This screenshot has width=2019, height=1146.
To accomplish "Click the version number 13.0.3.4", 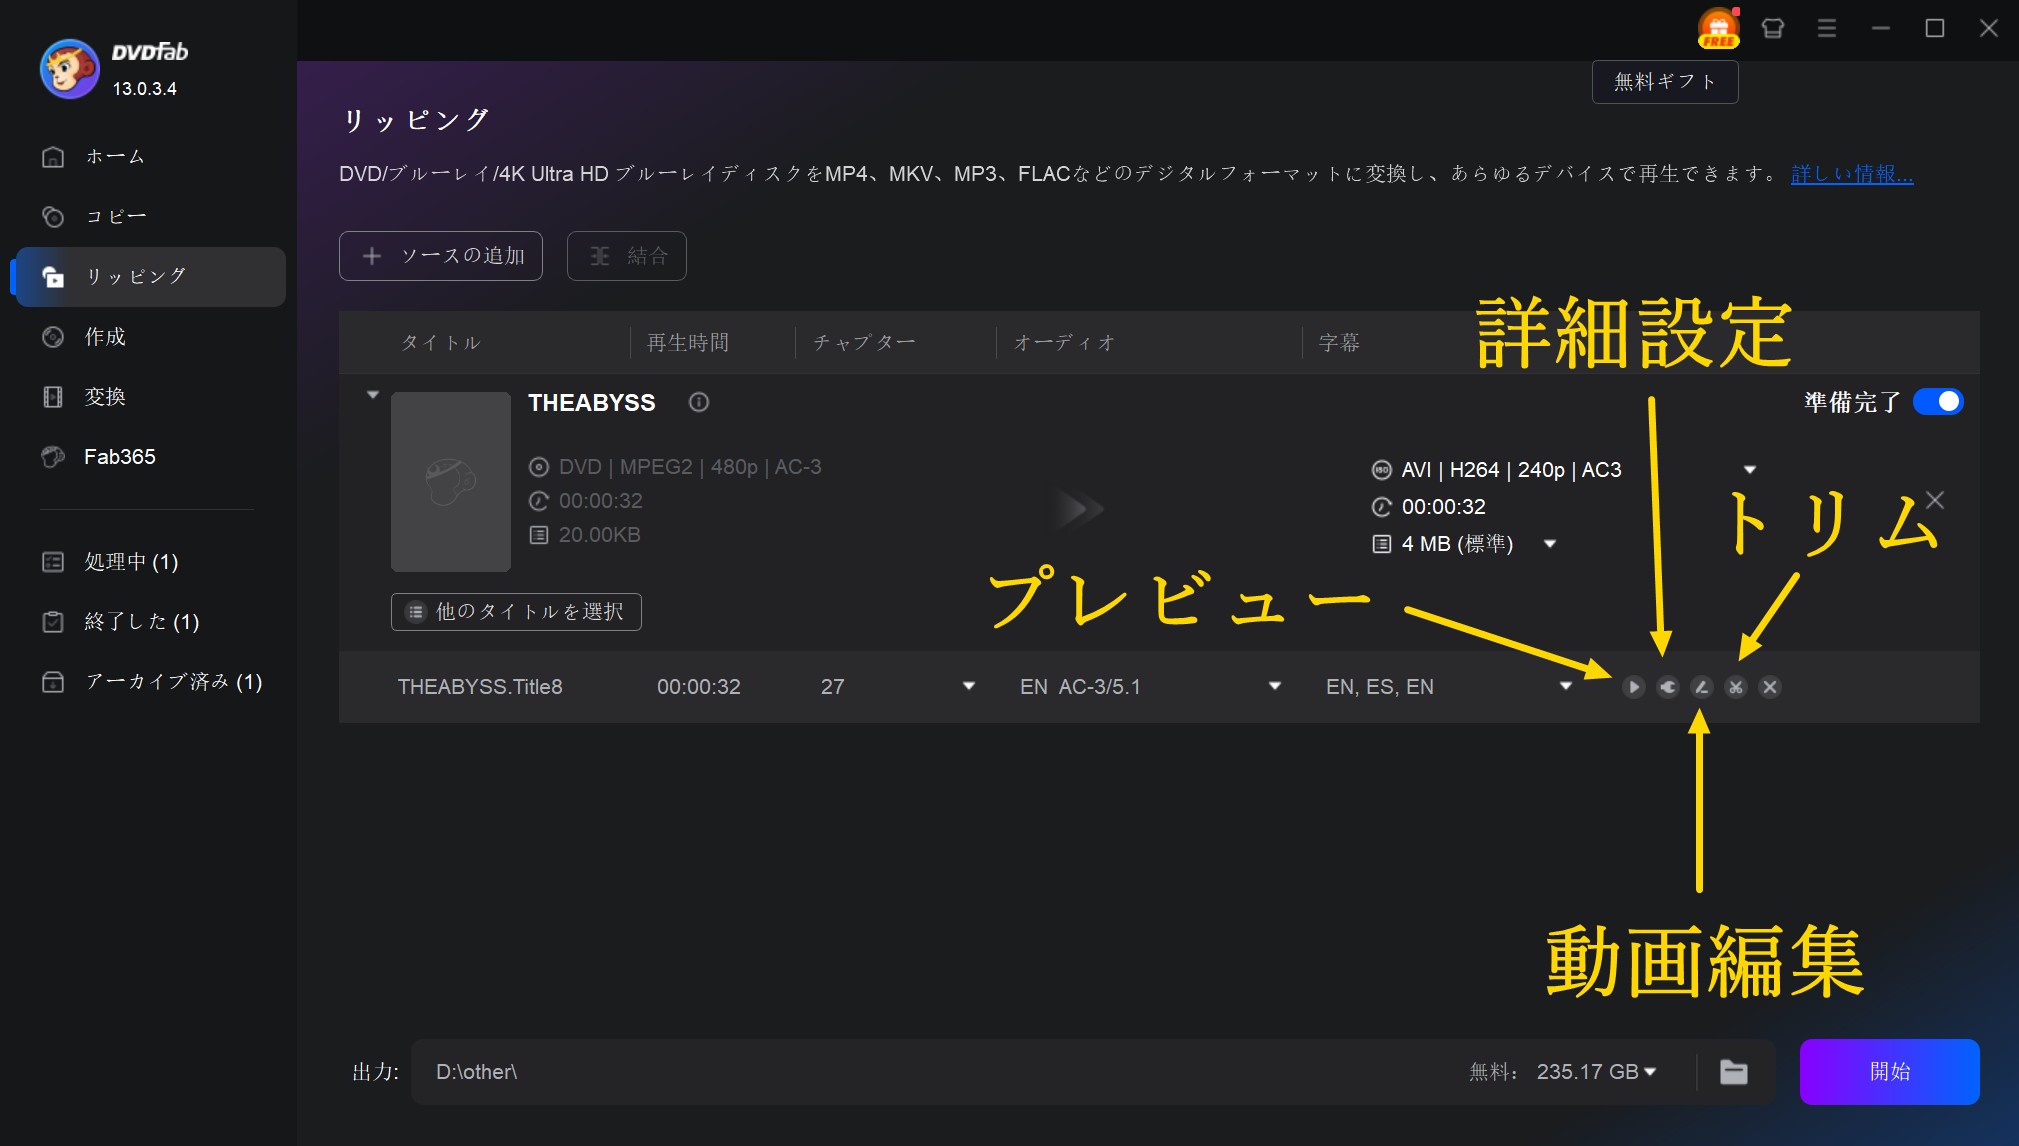I will click(145, 89).
